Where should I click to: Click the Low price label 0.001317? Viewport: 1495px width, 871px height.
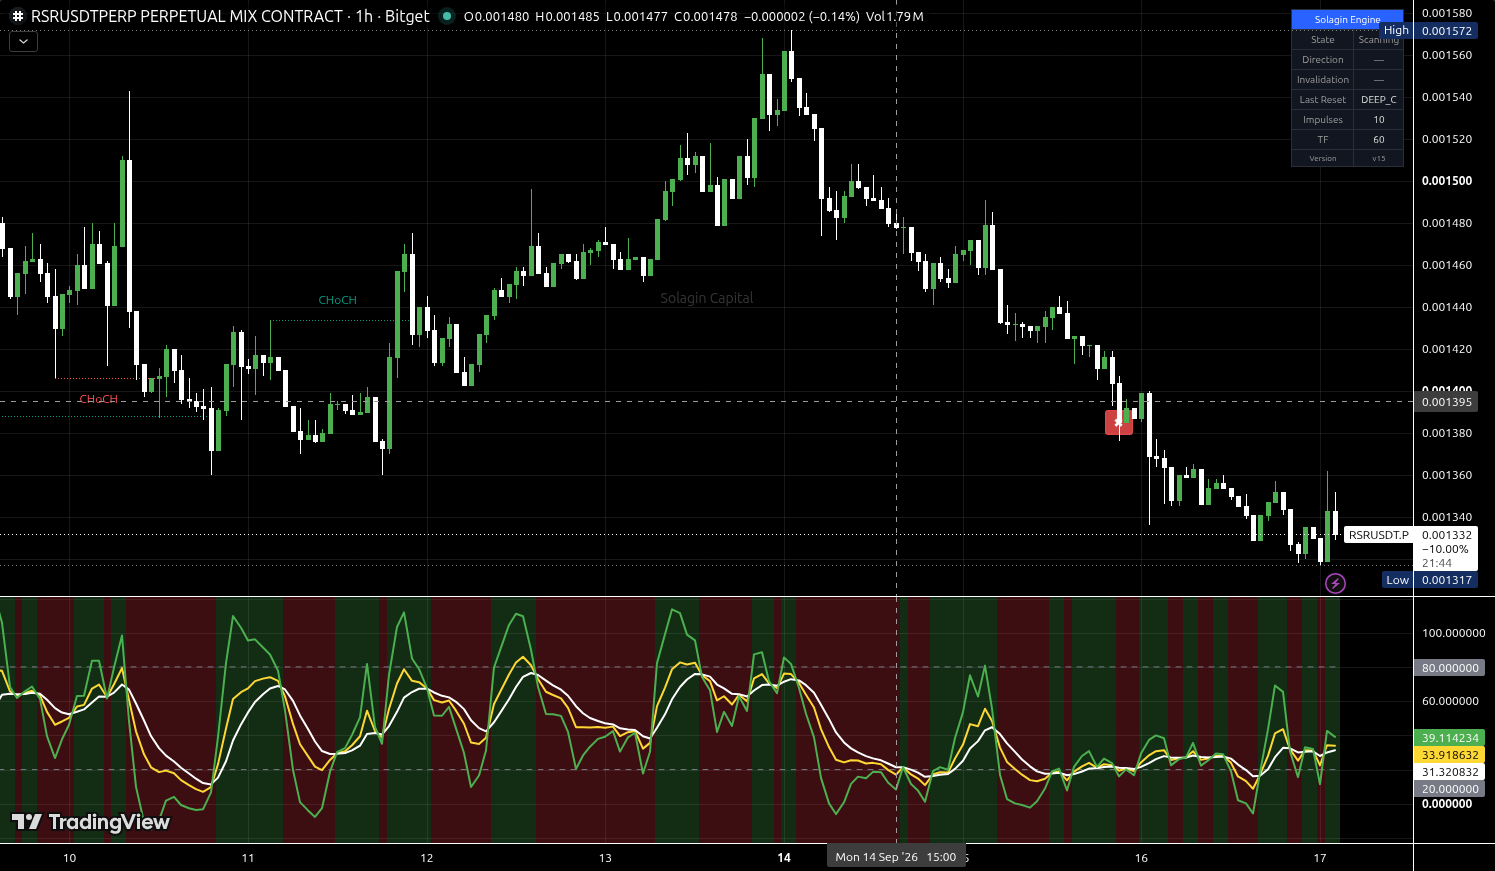[x=1447, y=580]
